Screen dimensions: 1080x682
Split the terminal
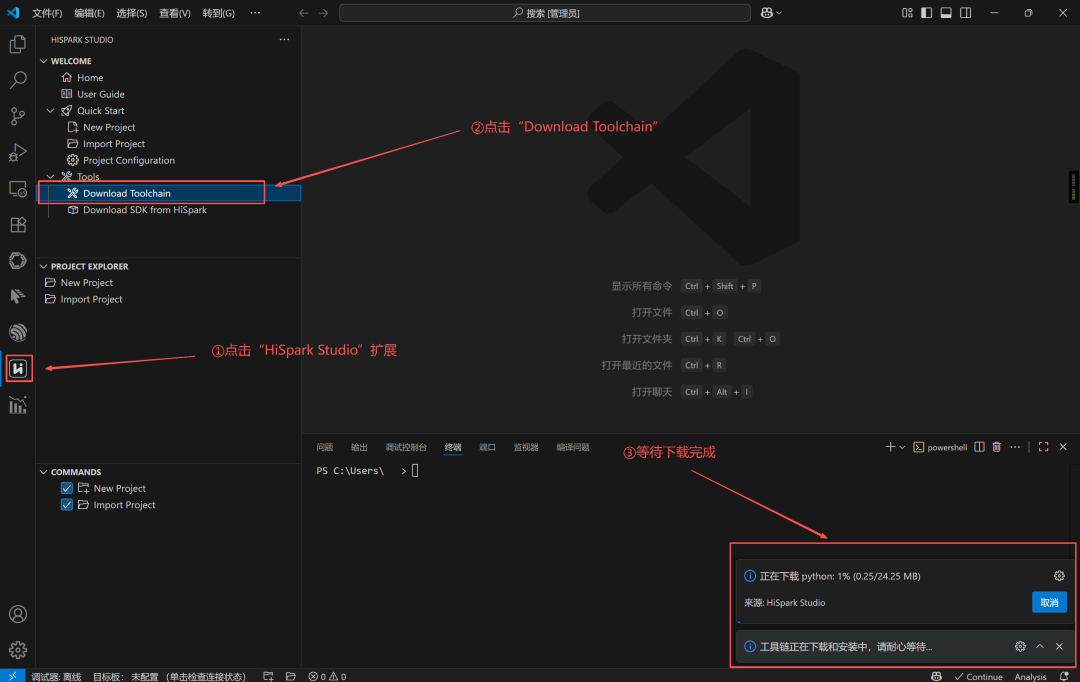(979, 447)
